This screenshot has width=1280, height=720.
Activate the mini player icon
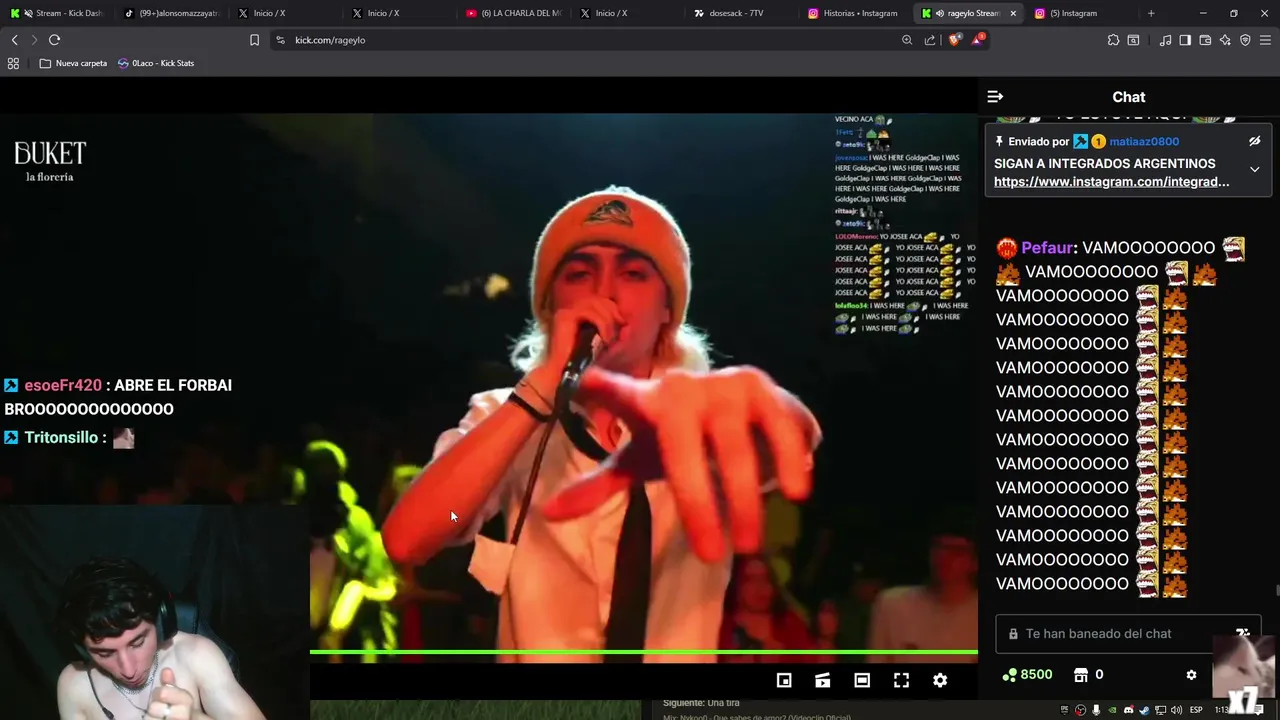coord(784,680)
